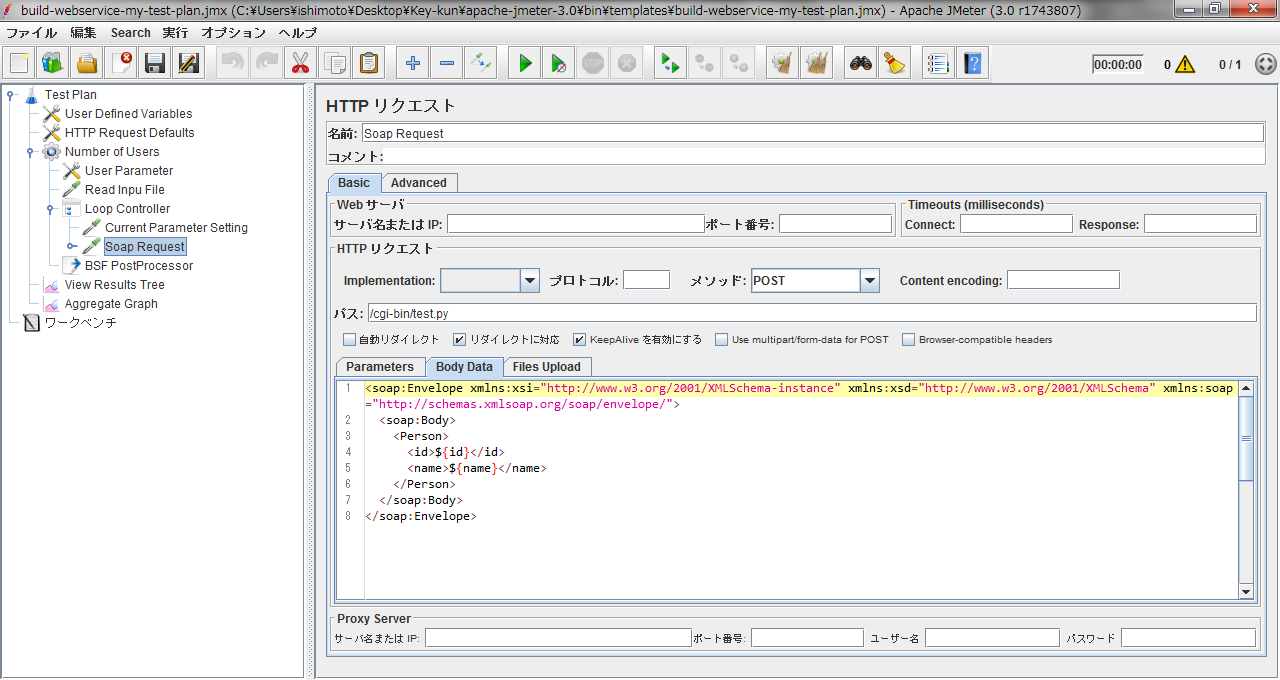Copy the selected element using toolbar

click(x=334, y=64)
